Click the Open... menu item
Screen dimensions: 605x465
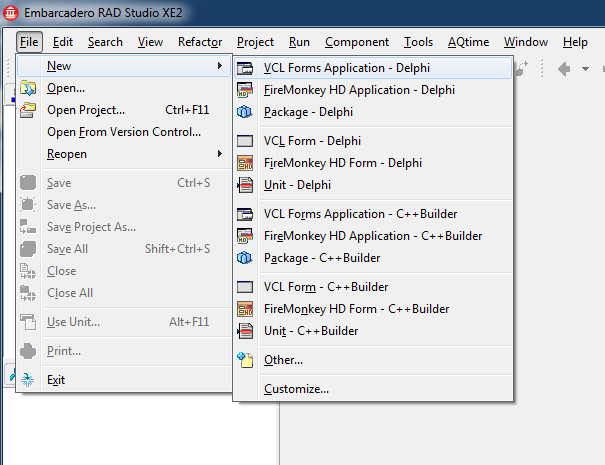[66, 88]
